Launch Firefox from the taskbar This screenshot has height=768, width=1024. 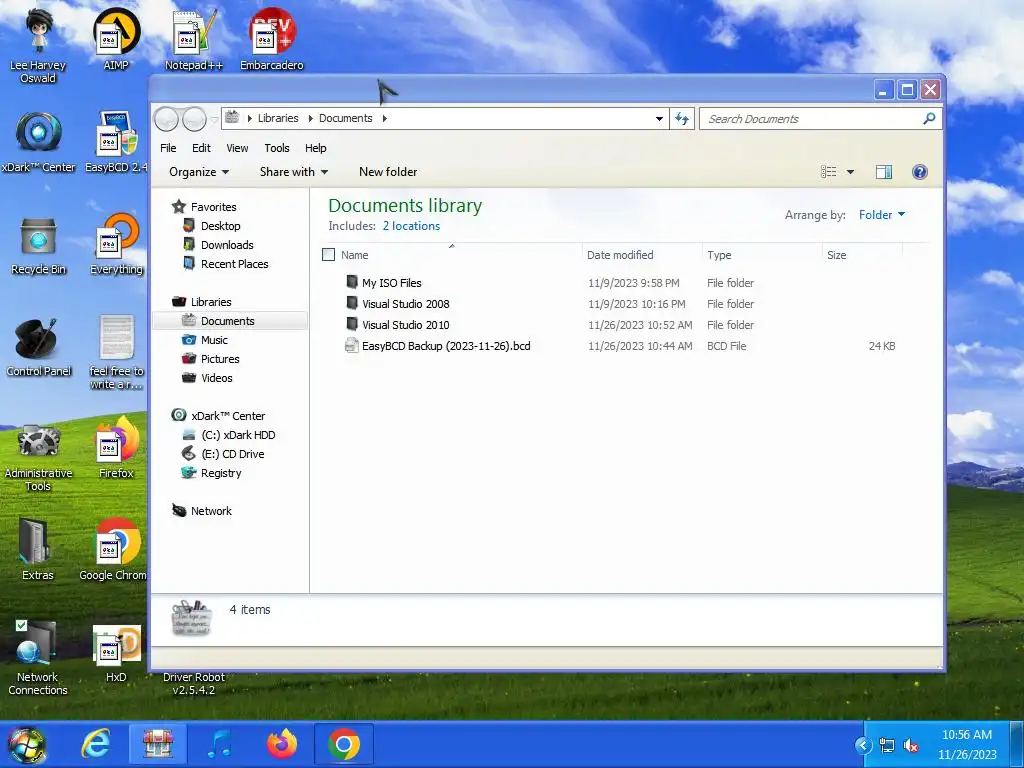coord(282,744)
